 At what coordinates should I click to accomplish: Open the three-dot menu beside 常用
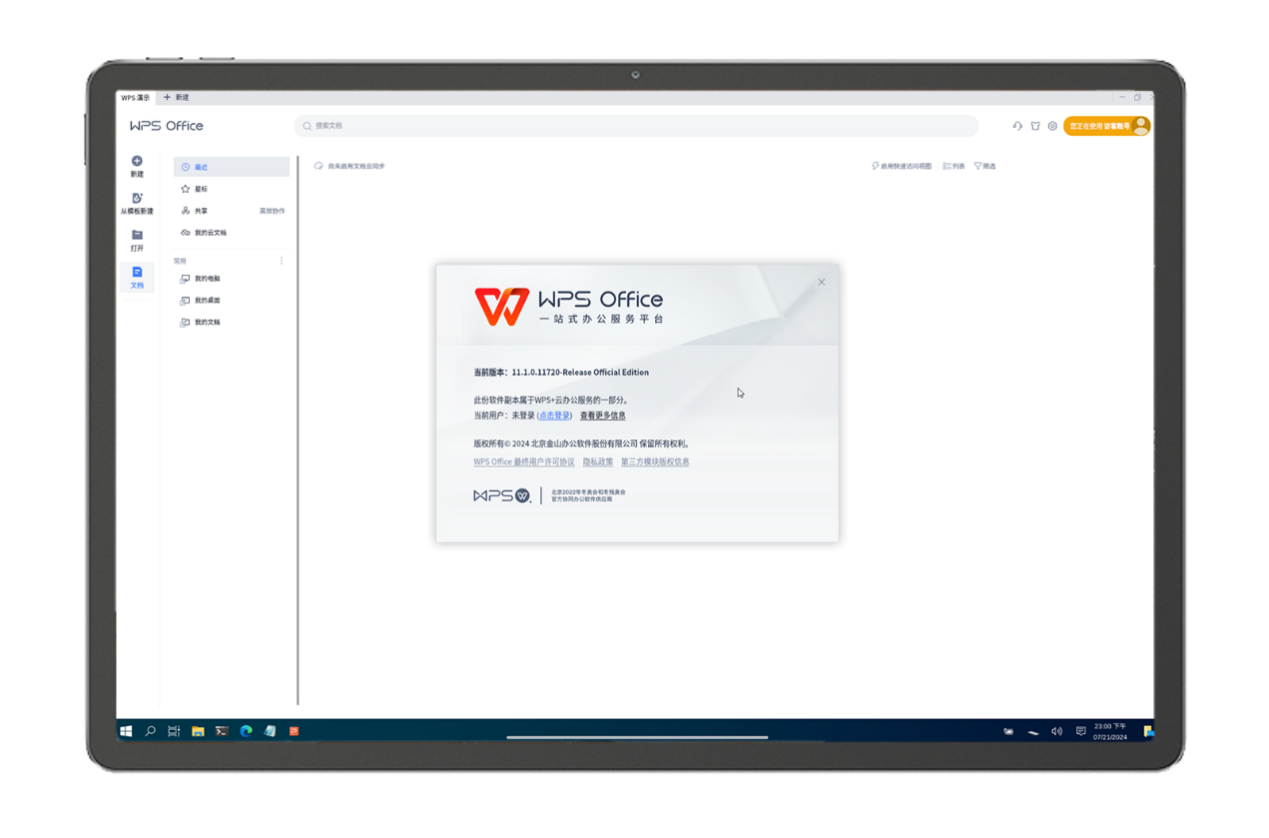coord(281,261)
